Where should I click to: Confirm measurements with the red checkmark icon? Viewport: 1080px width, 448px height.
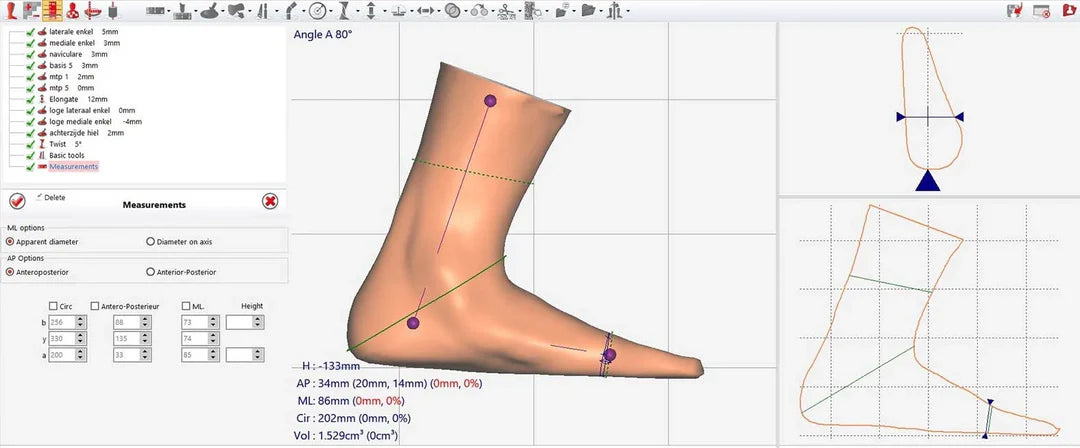tap(17, 201)
